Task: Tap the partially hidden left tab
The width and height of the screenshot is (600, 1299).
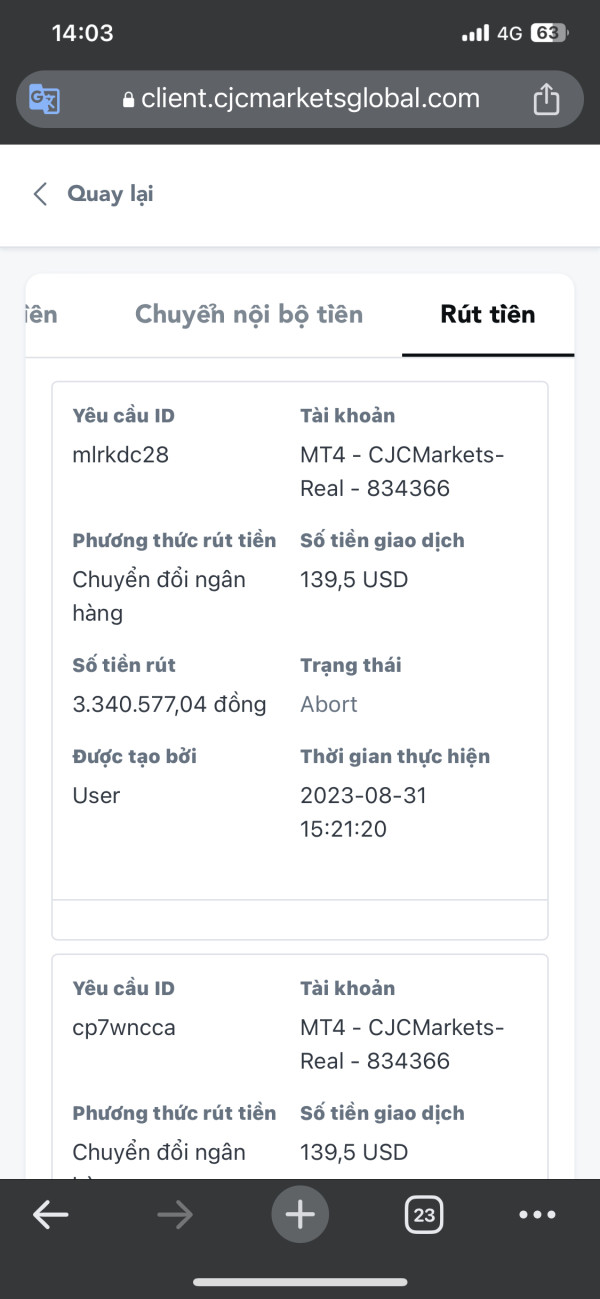Action: pos(41,315)
